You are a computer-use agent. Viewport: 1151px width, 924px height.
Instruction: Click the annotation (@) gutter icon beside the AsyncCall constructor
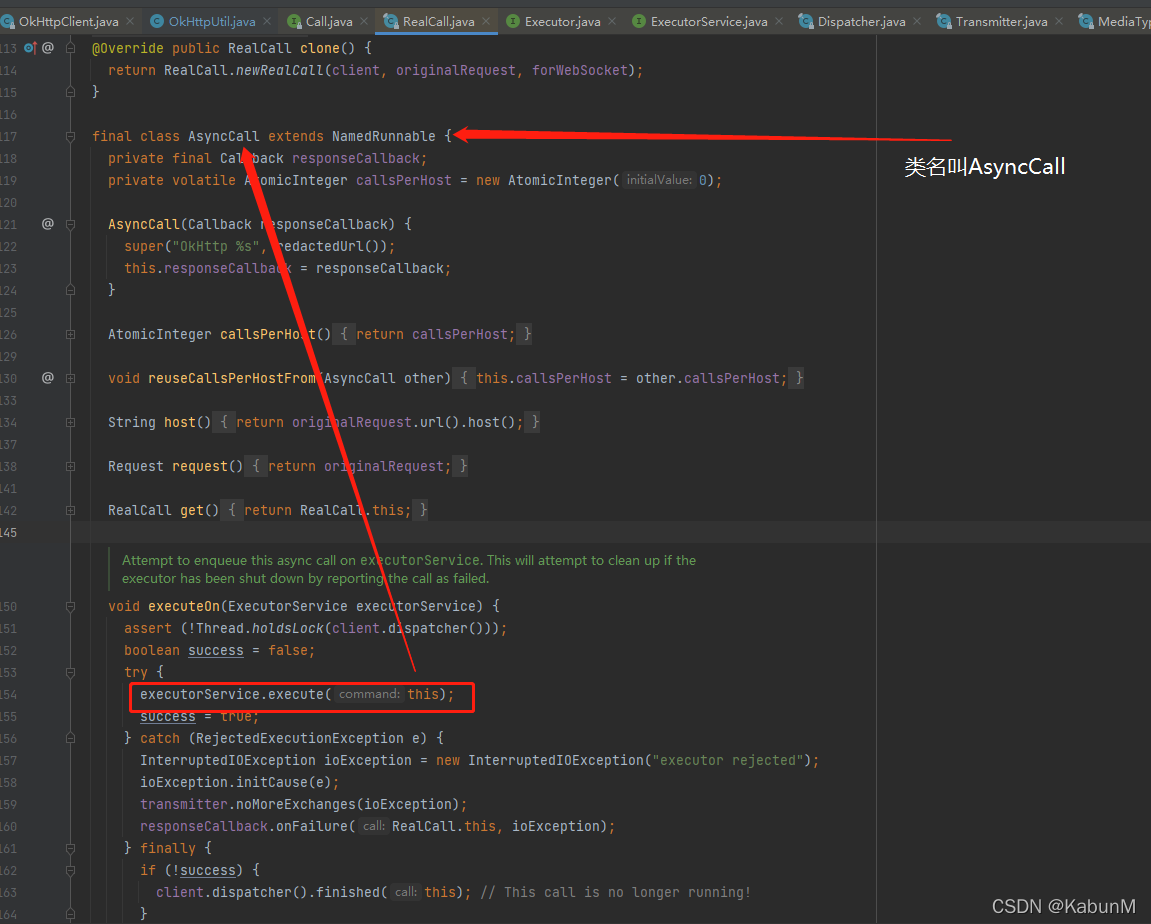tap(47, 224)
